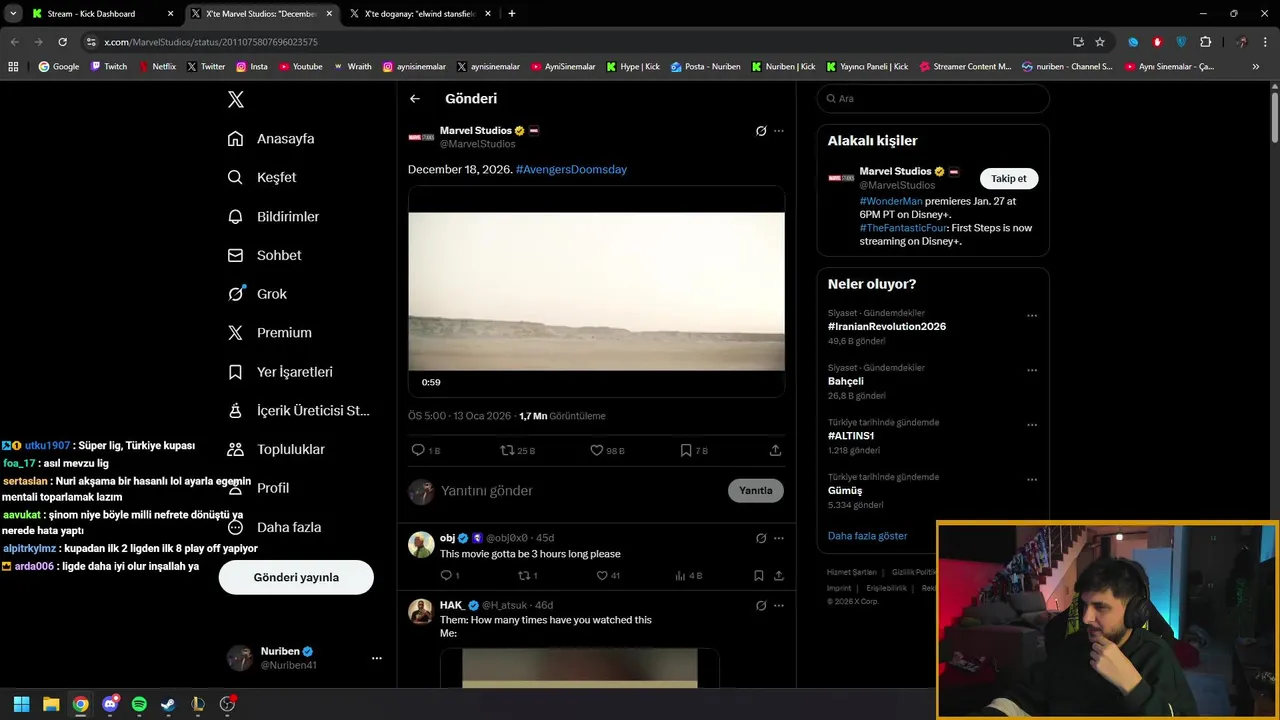Screen dimensions: 1280x720
Task: Open #TheFantasticFour hashtag in bio
Action: coord(901,228)
